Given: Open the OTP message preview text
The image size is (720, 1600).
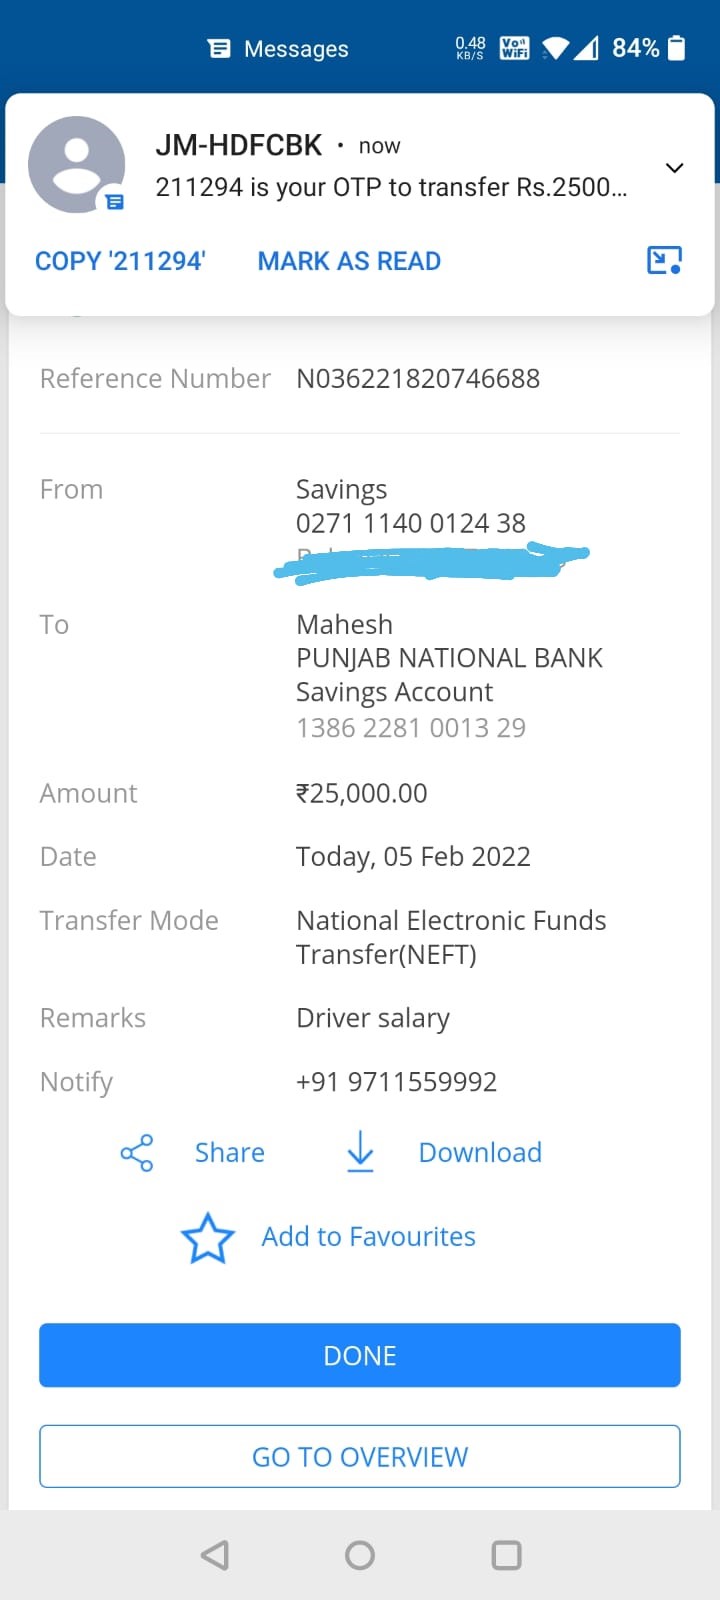Looking at the screenshot, I should point(391,187).
